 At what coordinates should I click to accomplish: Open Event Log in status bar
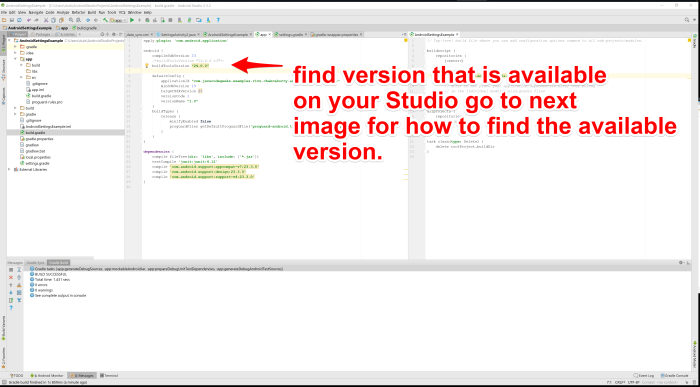(x=644, y=376)
